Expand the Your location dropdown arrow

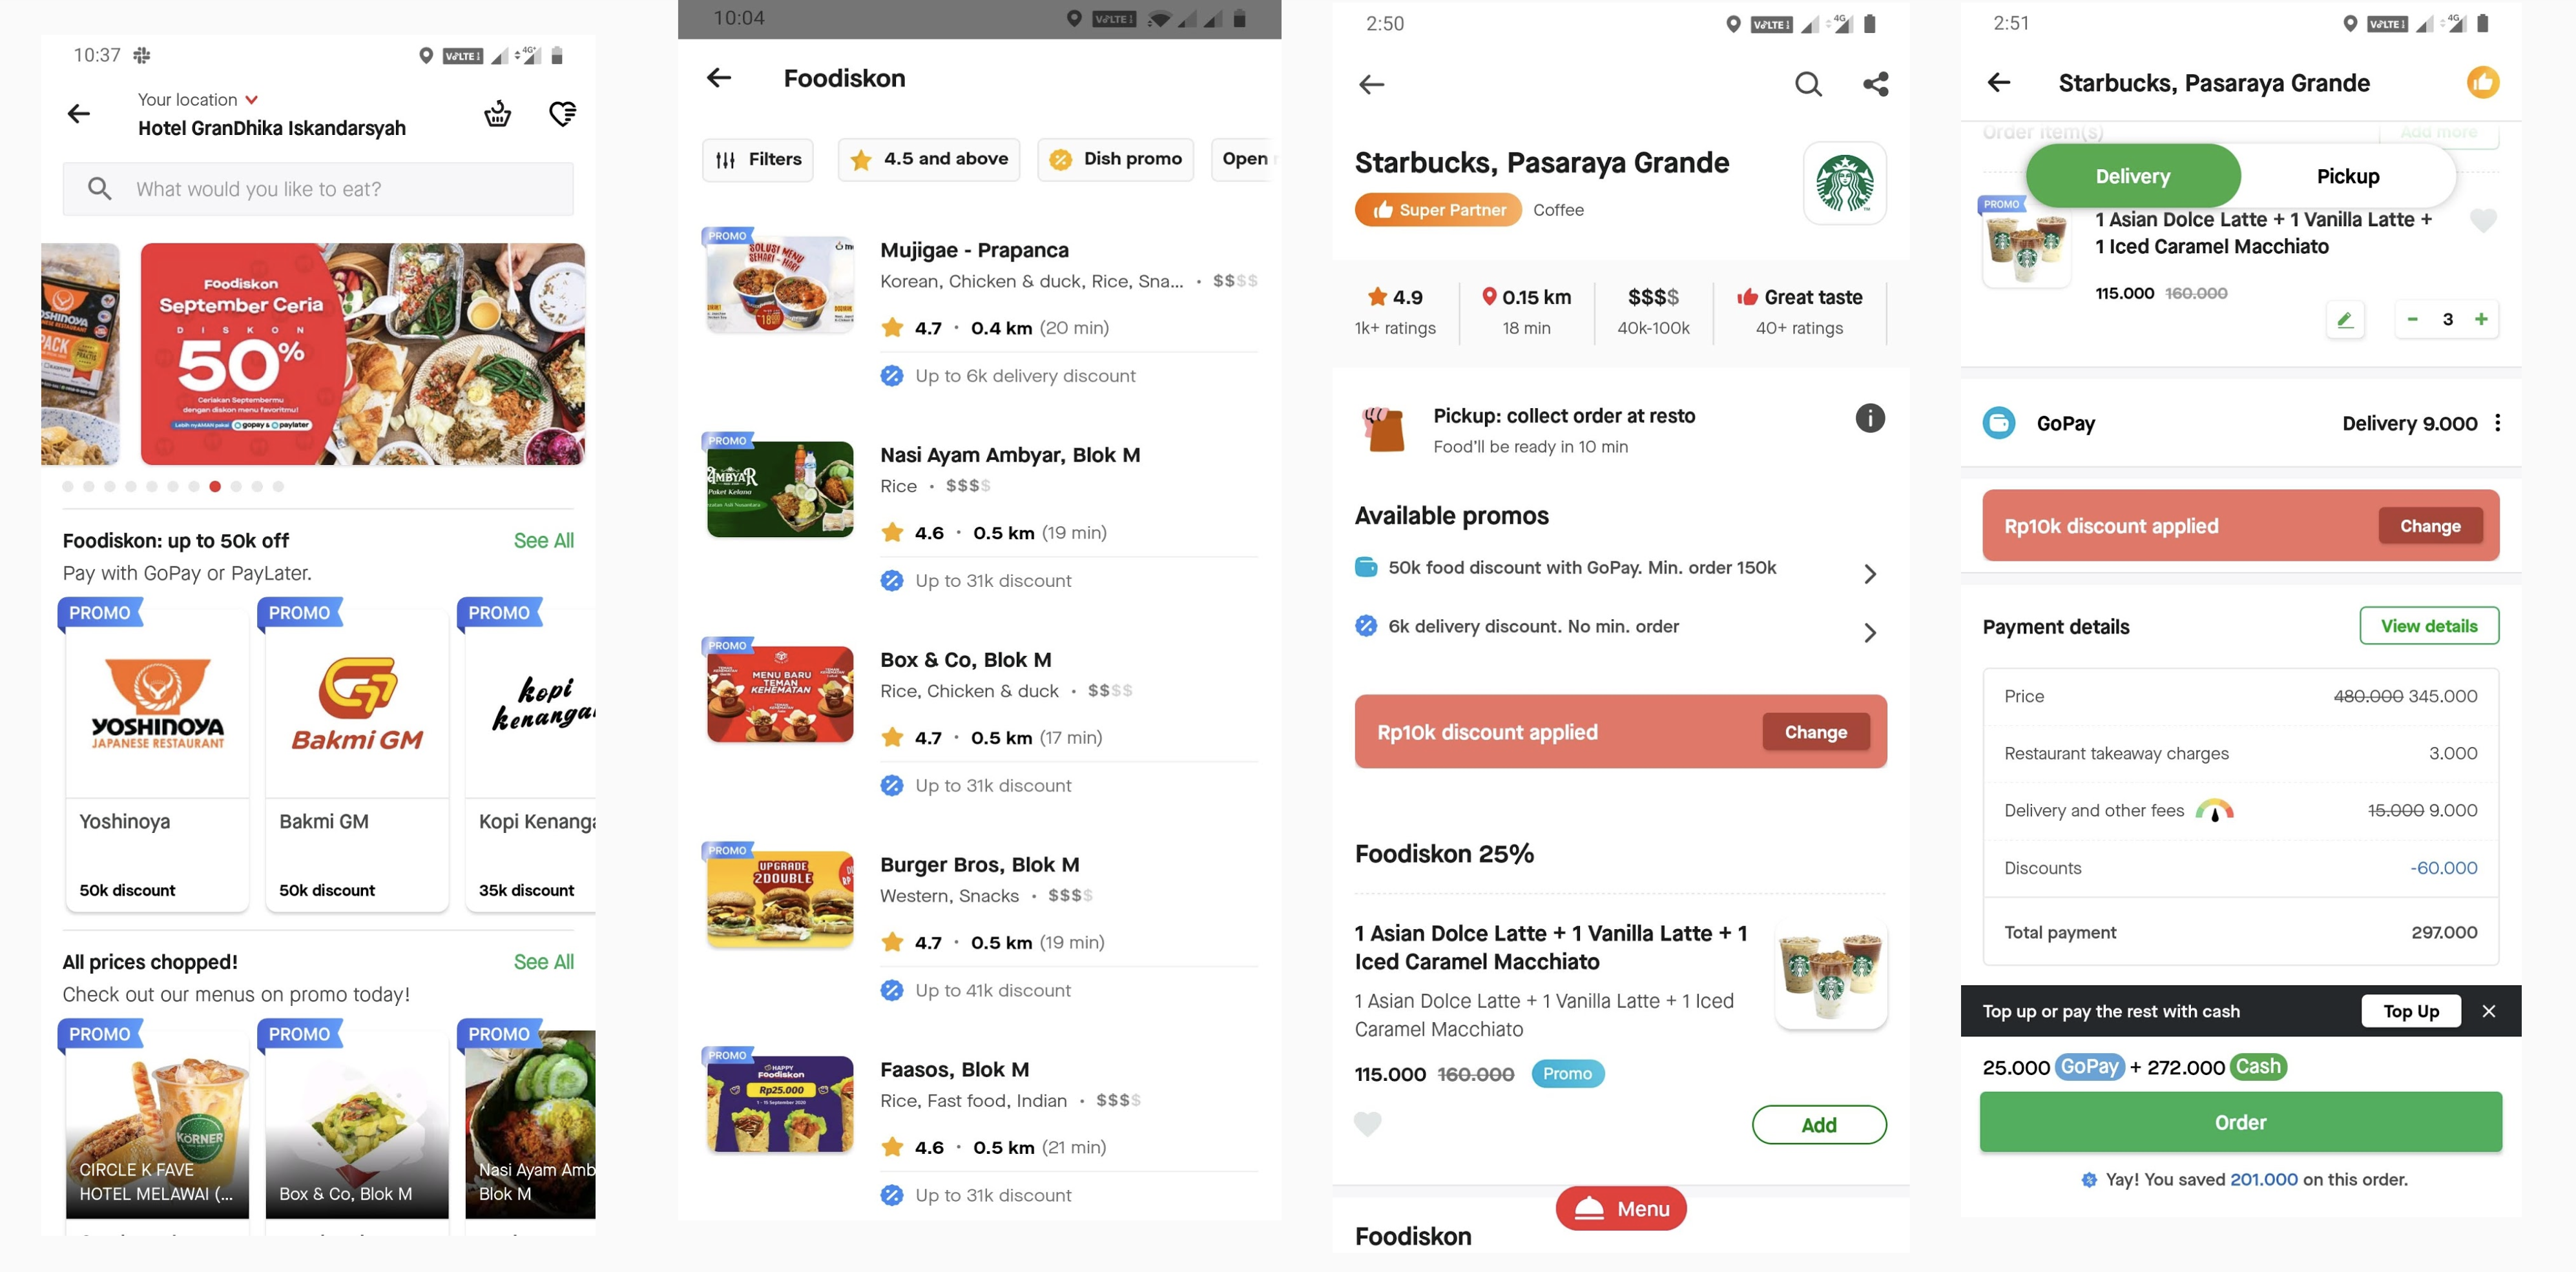[x=252, y=100]
